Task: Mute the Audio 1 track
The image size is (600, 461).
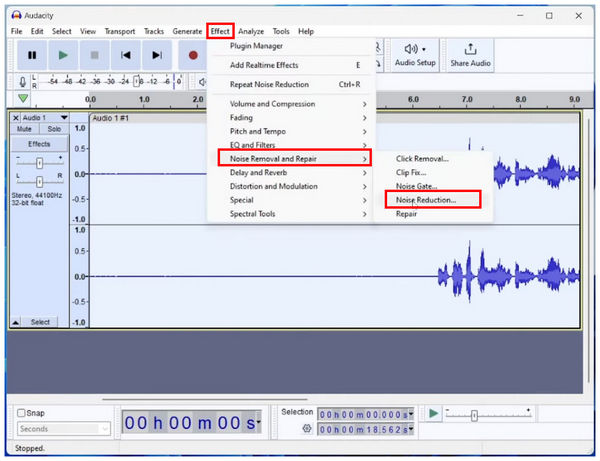Action: 24,129
